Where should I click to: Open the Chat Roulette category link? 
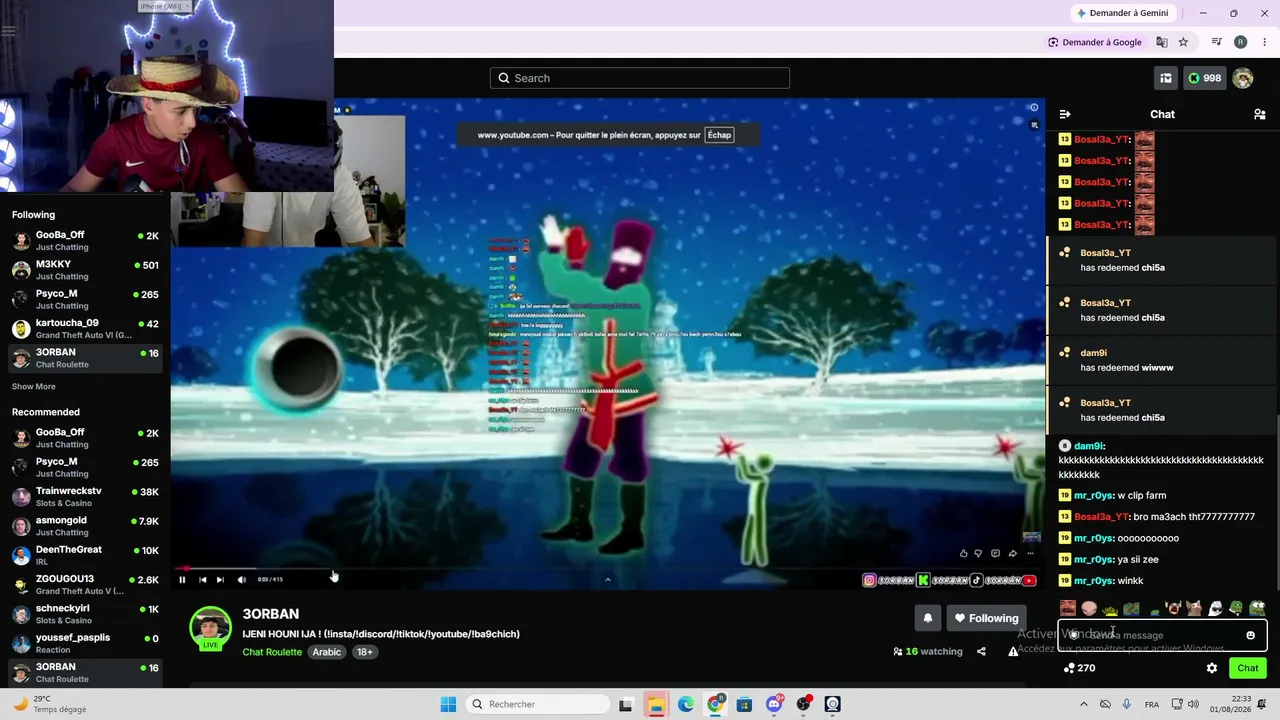click(x=272, y=652)
